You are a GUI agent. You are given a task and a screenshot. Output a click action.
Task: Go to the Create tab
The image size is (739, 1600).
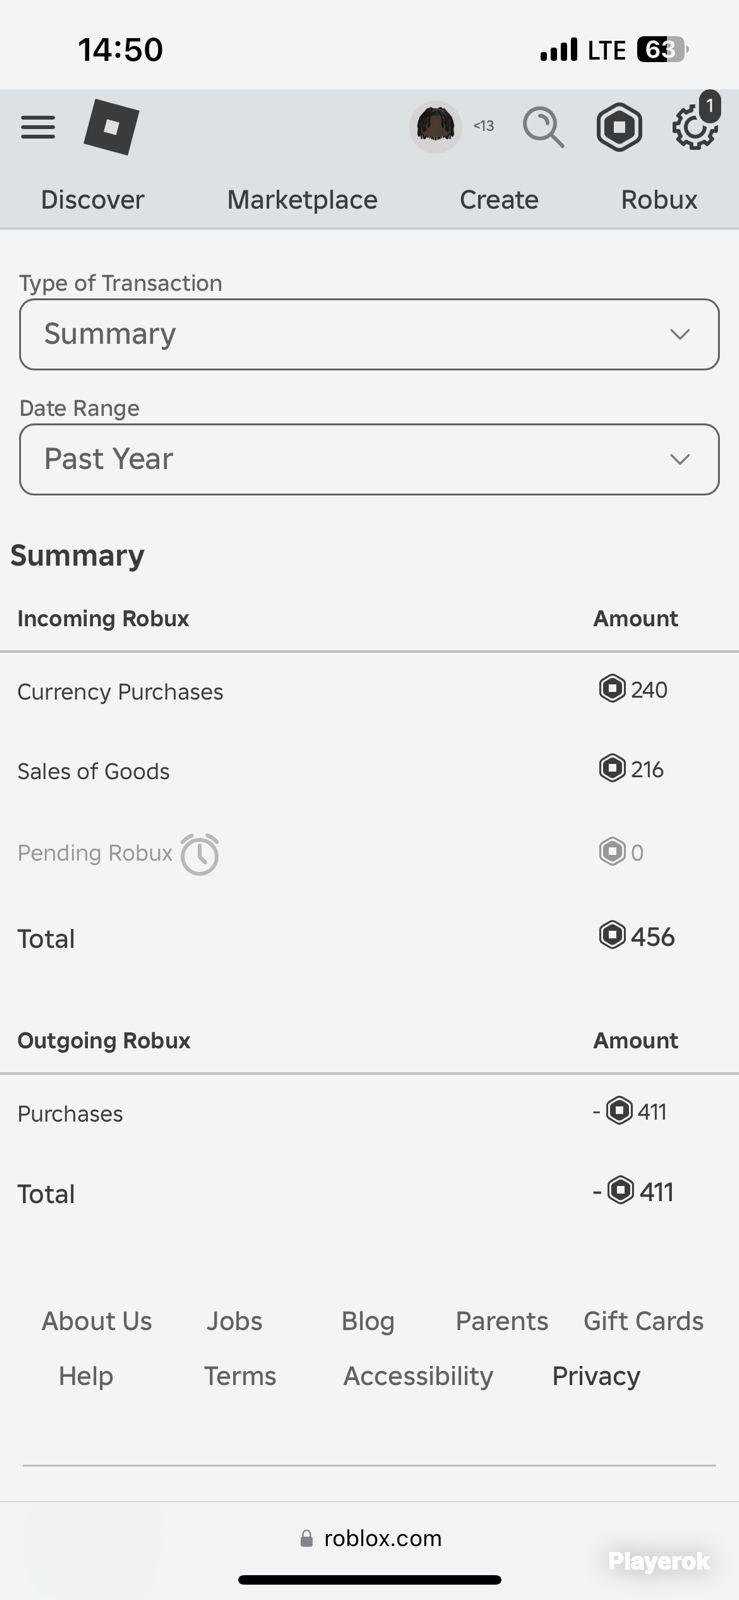[499, 200]
